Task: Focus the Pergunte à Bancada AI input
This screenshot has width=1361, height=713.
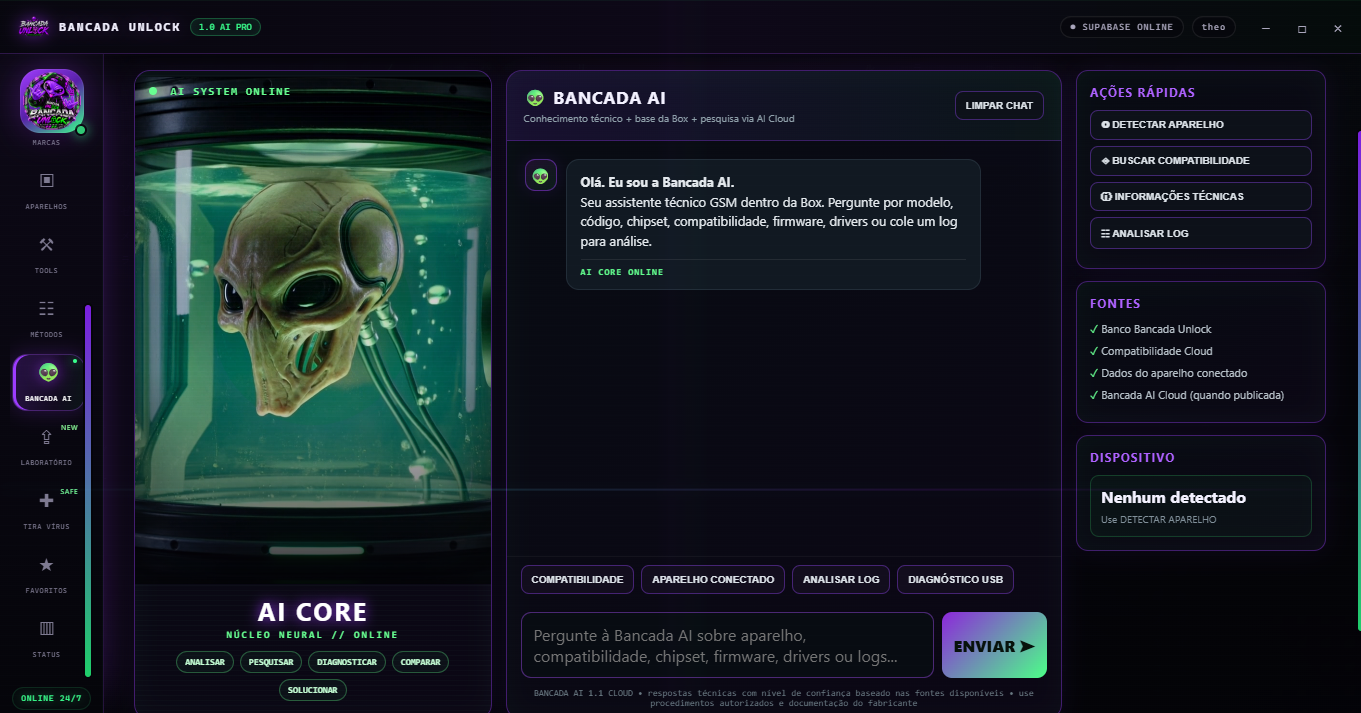Action: coord(727,645)
